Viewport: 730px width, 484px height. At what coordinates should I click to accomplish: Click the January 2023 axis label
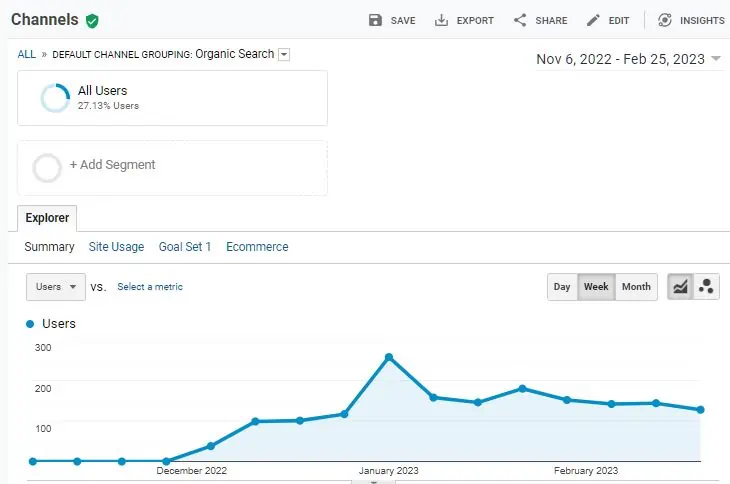pyautogui.click(x=388, y=471)
